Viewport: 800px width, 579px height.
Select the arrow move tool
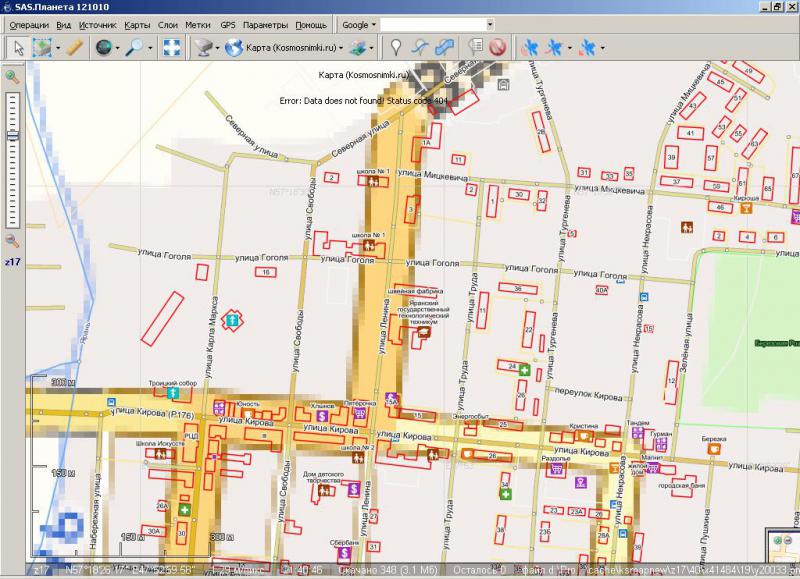click(x=17, y=47)
